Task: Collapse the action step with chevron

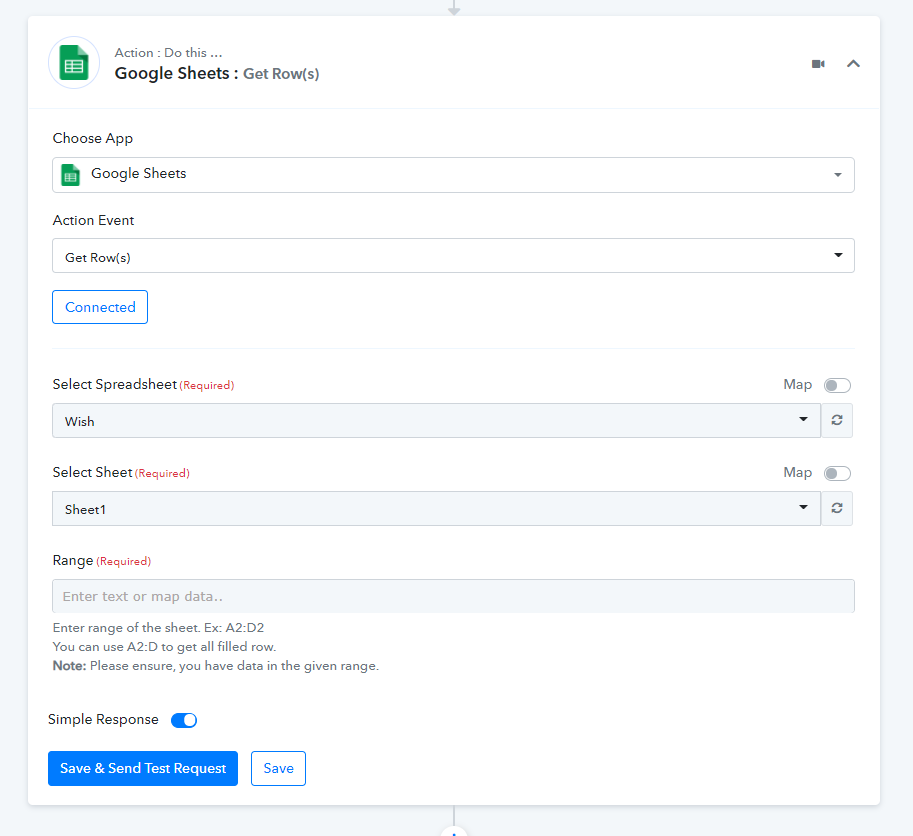Action: [x=853, y=64]
